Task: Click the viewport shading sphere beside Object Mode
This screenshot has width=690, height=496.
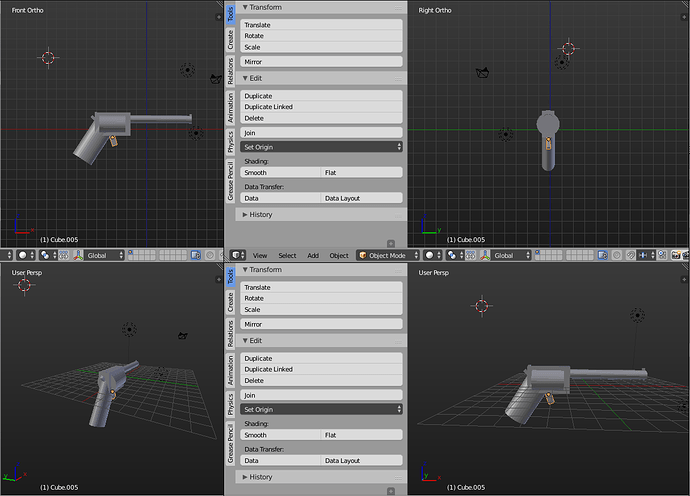Action: point(430,255)
